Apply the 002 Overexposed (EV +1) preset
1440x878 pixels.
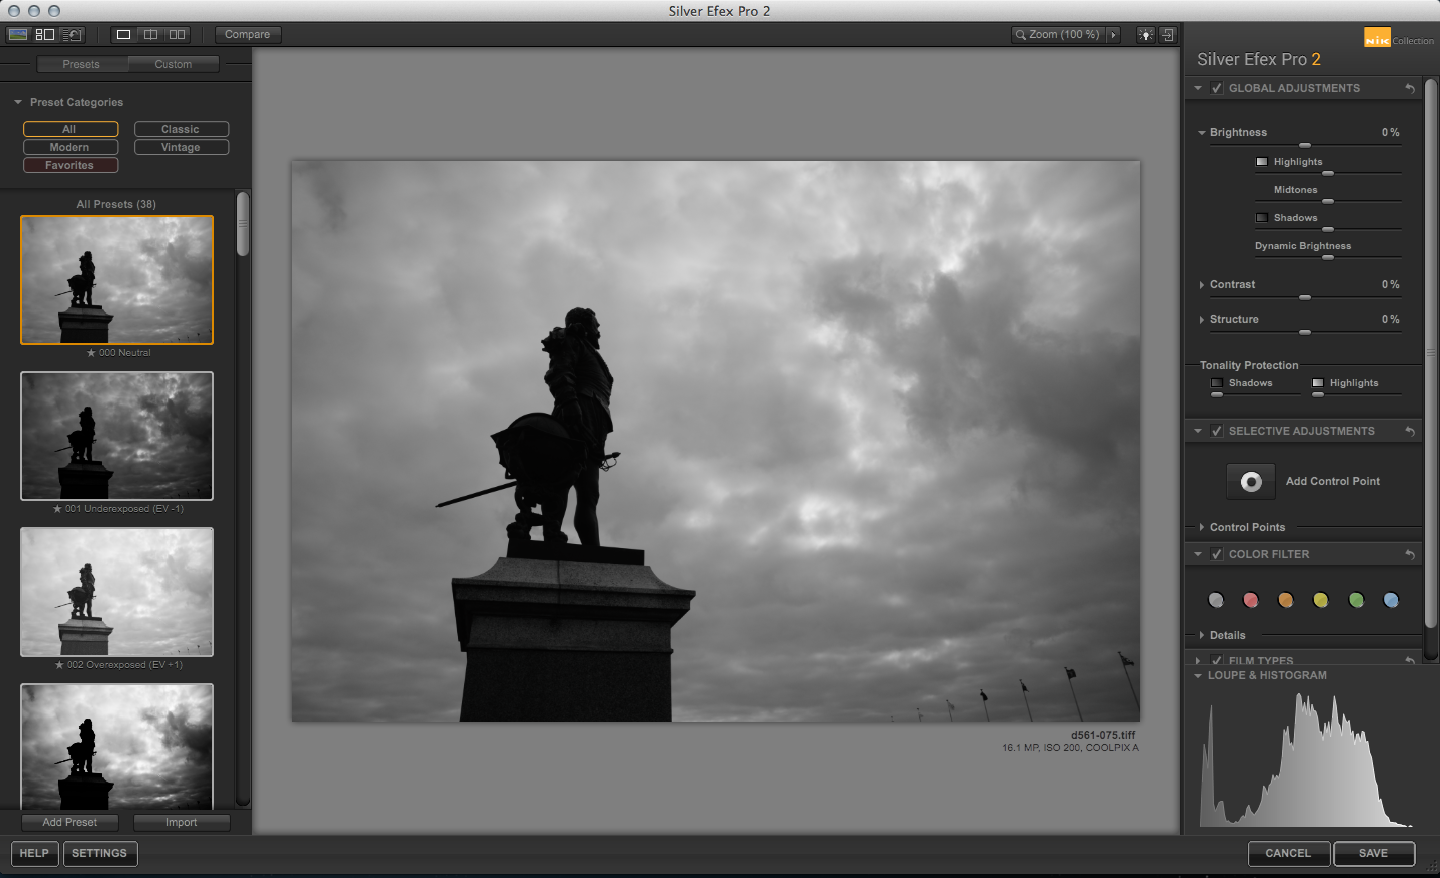pos(117,592)
